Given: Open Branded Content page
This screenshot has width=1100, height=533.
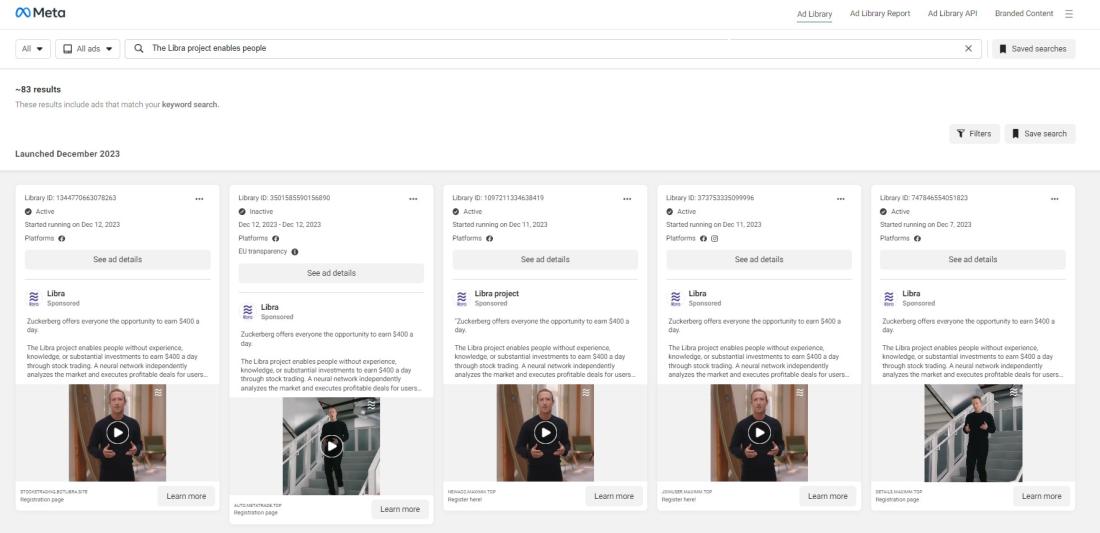Looking at the screenshot, I should [1024, 13].
